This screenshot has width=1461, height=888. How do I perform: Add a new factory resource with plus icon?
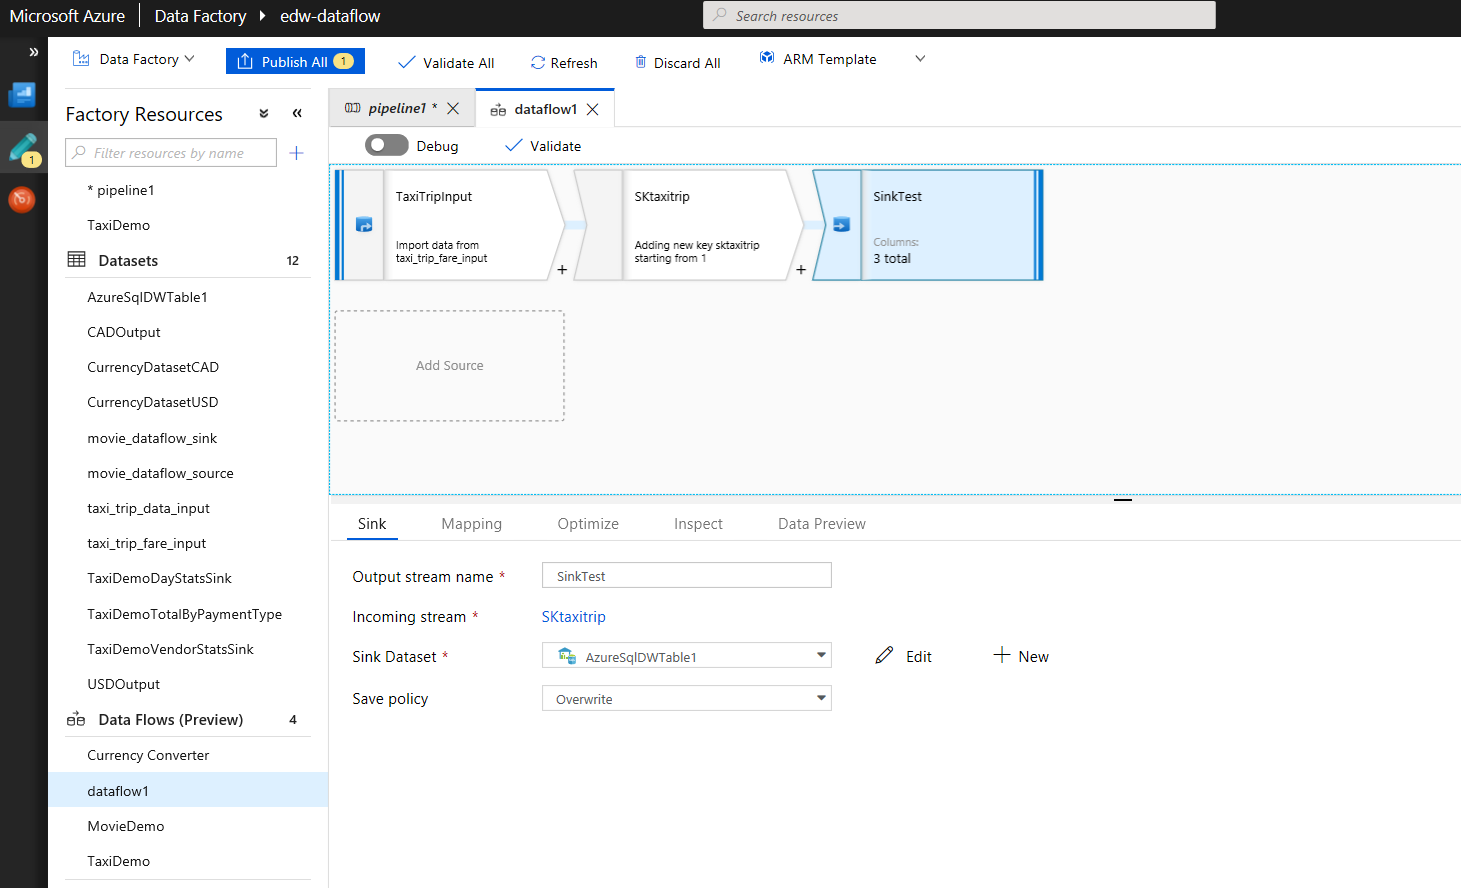pos(296,153)
